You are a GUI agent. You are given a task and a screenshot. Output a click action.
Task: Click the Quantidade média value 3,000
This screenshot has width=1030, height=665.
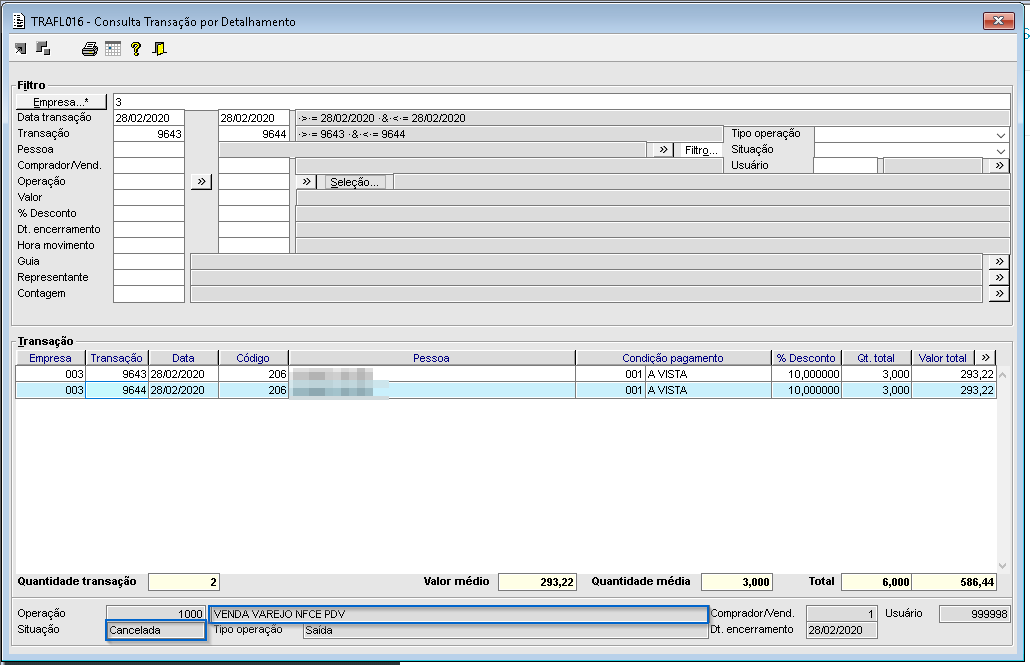(x=736, y=582)
